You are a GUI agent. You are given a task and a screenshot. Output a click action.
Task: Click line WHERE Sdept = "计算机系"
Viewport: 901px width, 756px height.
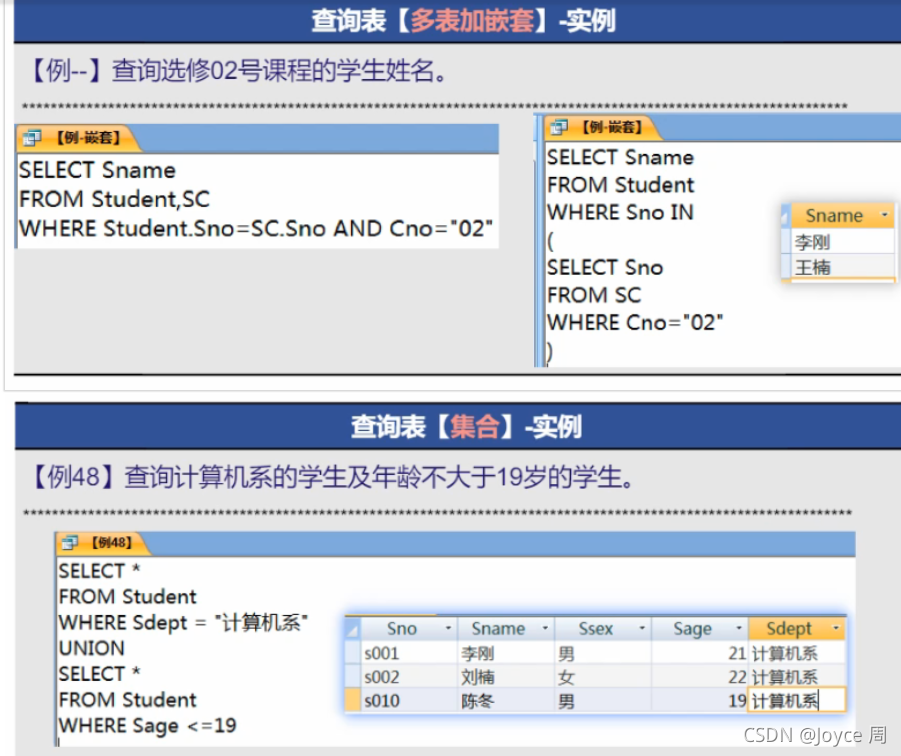(x=183, y=622)
